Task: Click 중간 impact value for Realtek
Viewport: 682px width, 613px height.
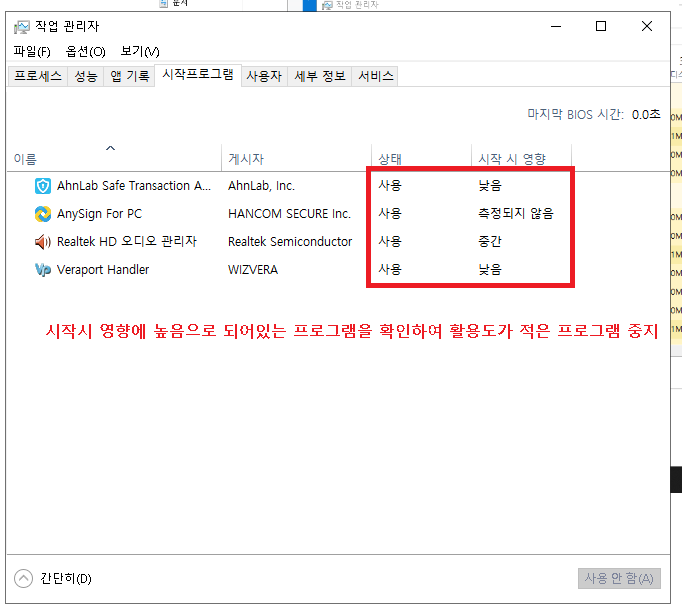Action: 490,241
